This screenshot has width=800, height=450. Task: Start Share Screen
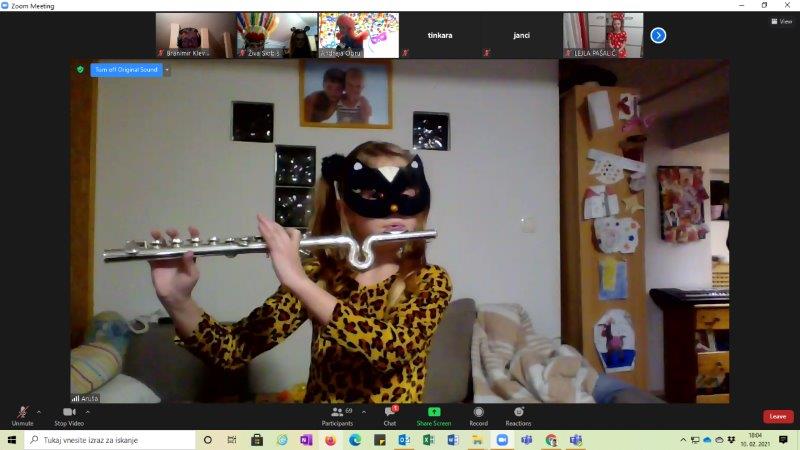tap(434, 416)
